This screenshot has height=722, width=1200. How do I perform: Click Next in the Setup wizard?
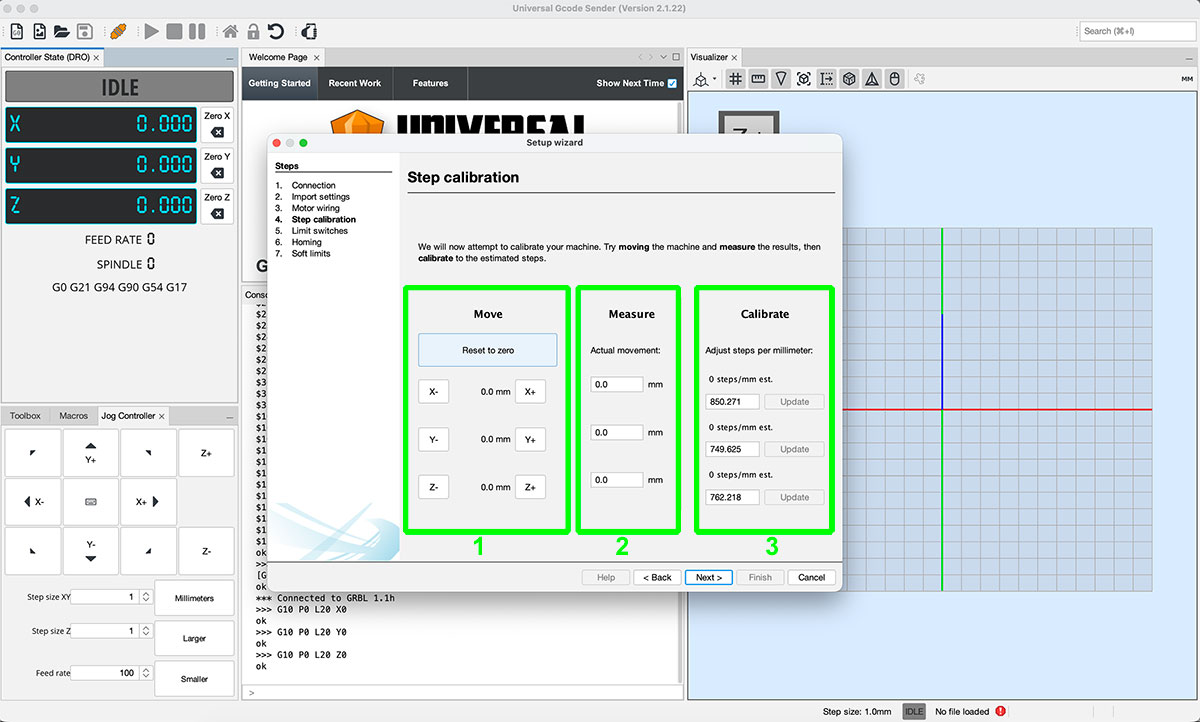click(x=710, y=577)
